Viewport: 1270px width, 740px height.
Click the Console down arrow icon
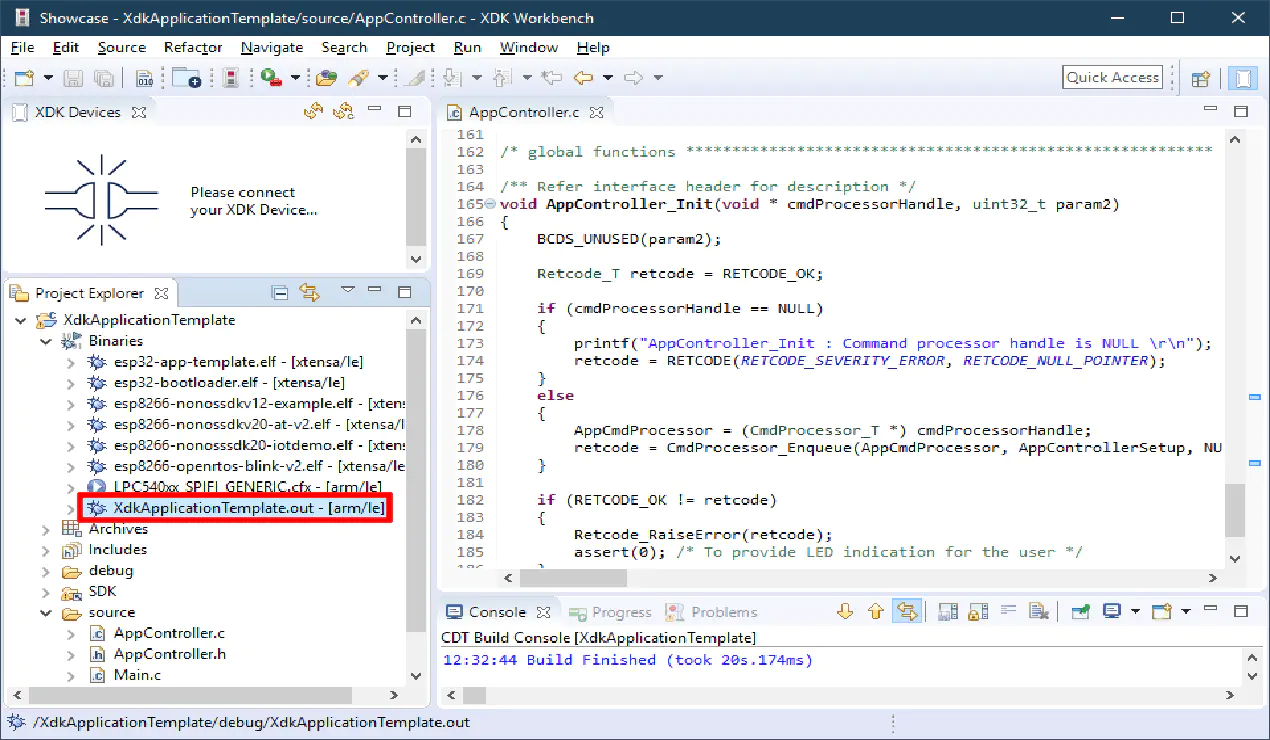coord(845,612)
